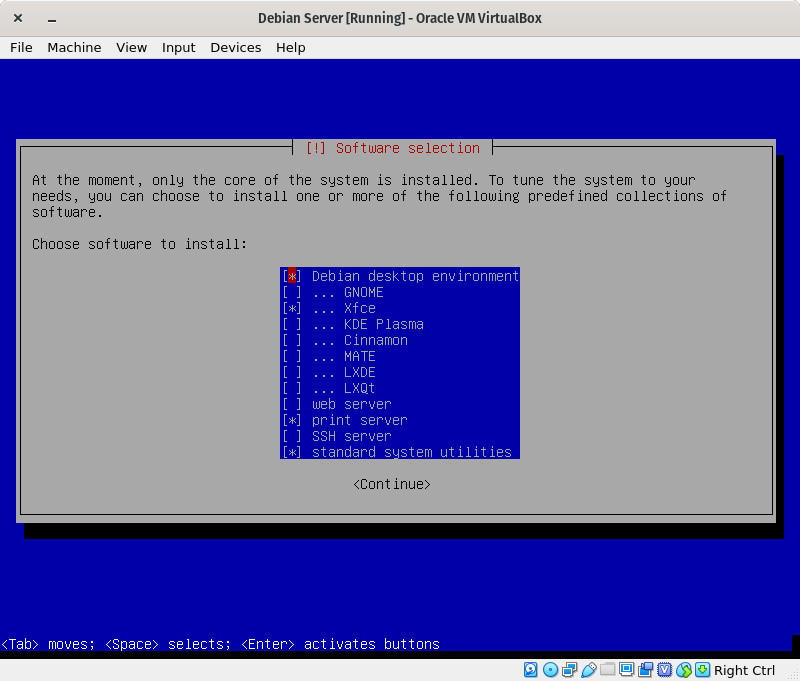The width and height of the screenshot is (800, 681).
Task: Click the display settings status icon
Action: [x=627, y=669]
